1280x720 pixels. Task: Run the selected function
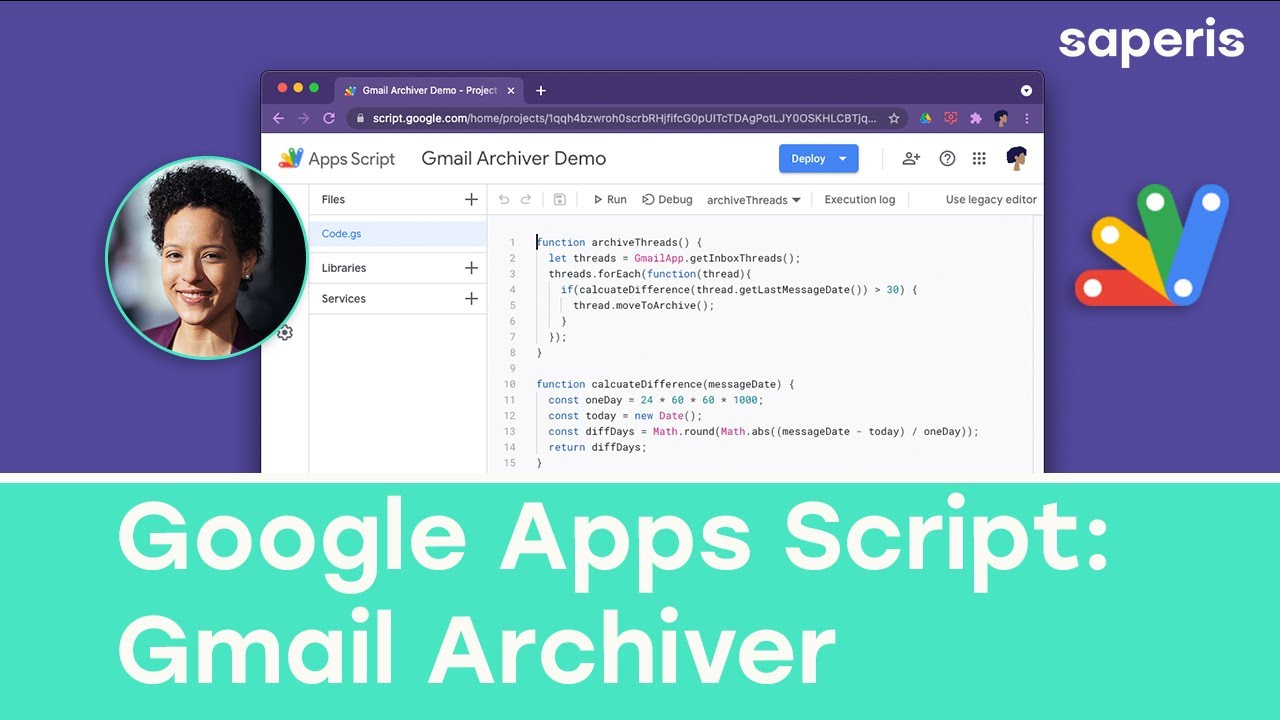pyautogui.click(x=610, y=199)
